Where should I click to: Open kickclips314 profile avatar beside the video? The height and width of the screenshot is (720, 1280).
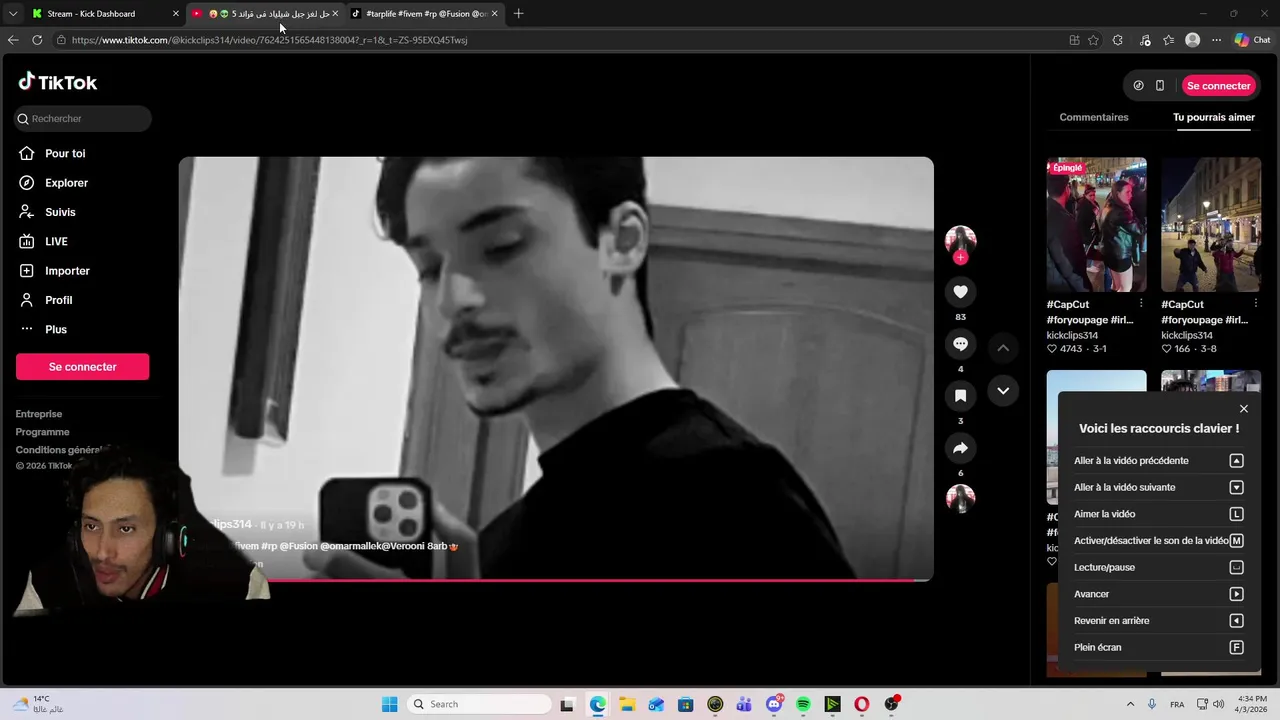[x=960, y=240]
